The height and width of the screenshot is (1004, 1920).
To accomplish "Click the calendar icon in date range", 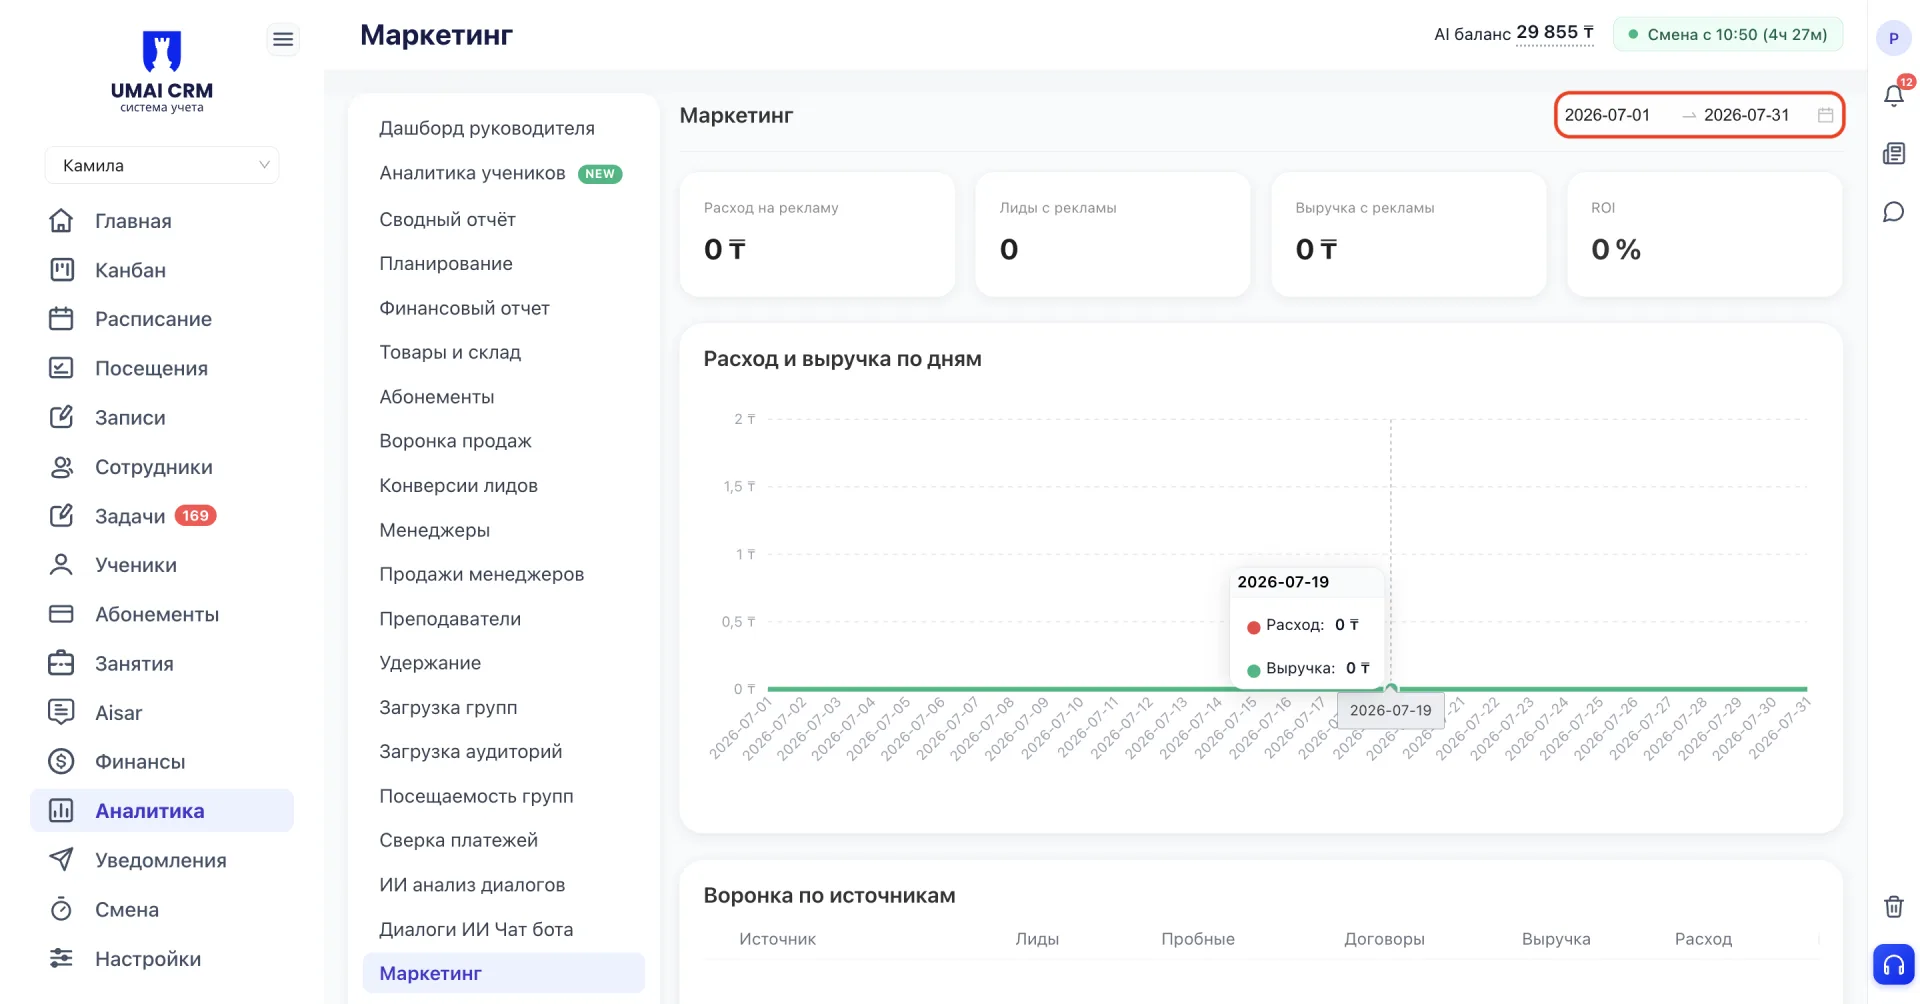I will 1825,115.
